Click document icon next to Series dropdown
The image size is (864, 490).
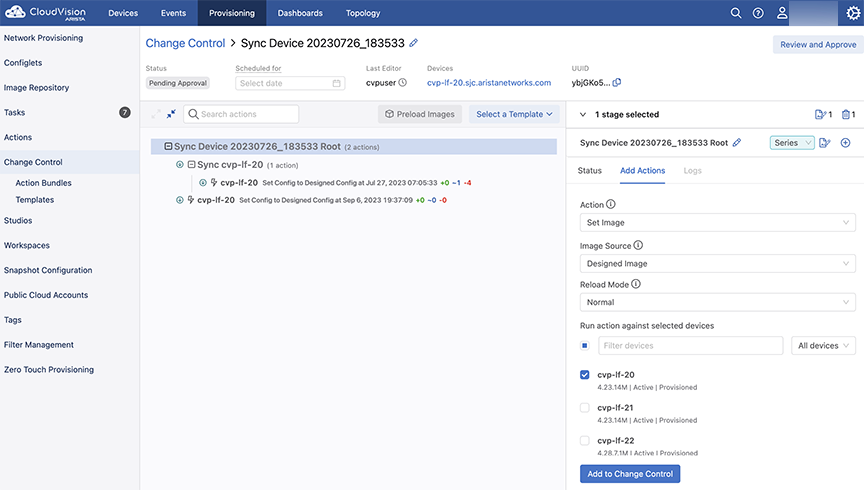coord(825,143)
